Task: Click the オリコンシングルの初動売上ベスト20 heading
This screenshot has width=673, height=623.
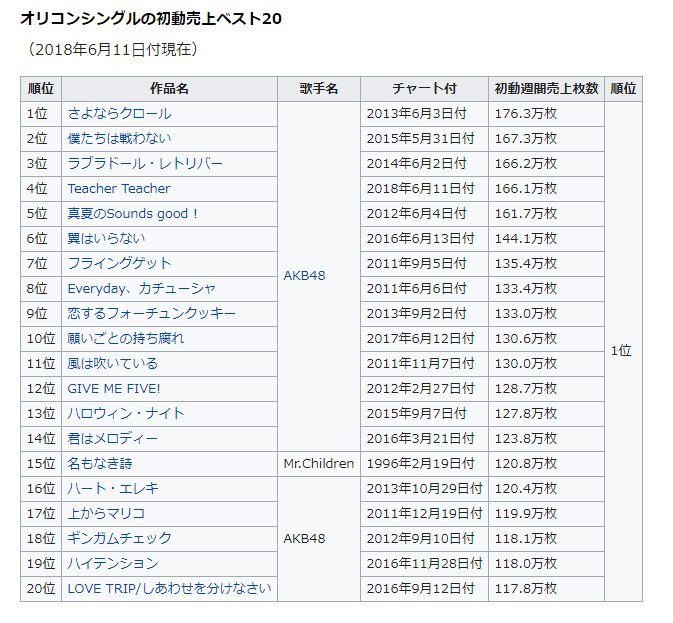Action: pos(151,18)
